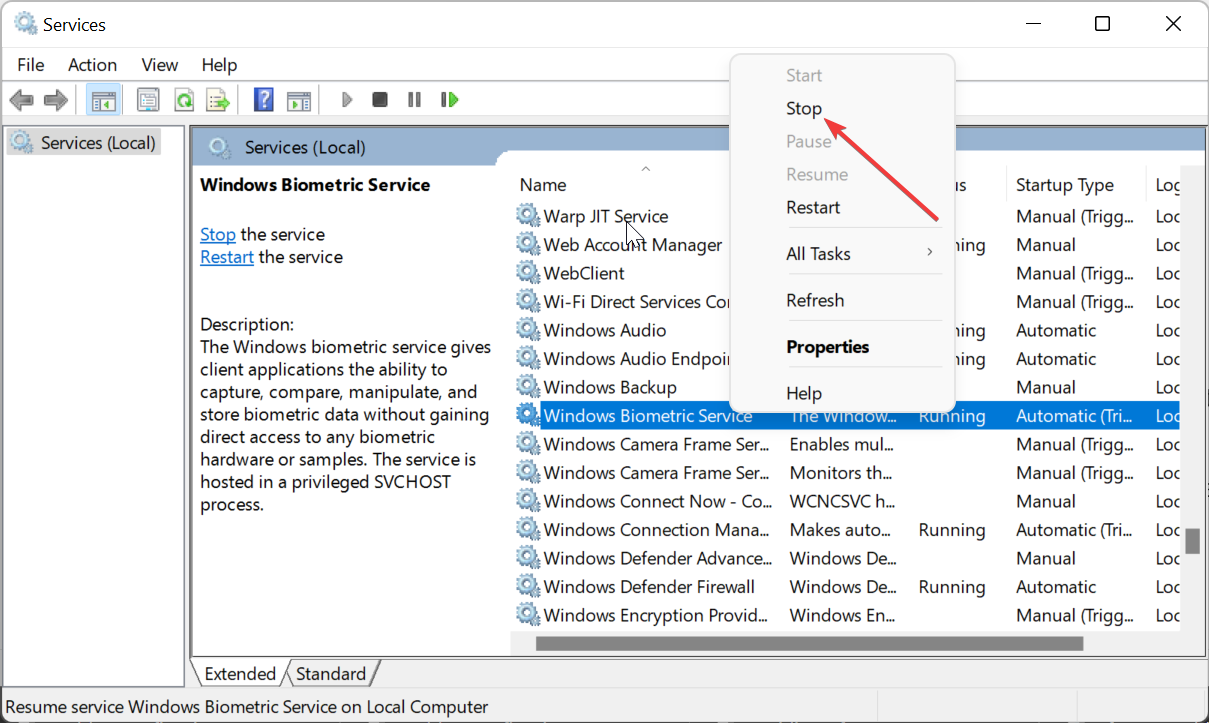Toggle the Show/Hide Console Tree icon

pos(104,100)
